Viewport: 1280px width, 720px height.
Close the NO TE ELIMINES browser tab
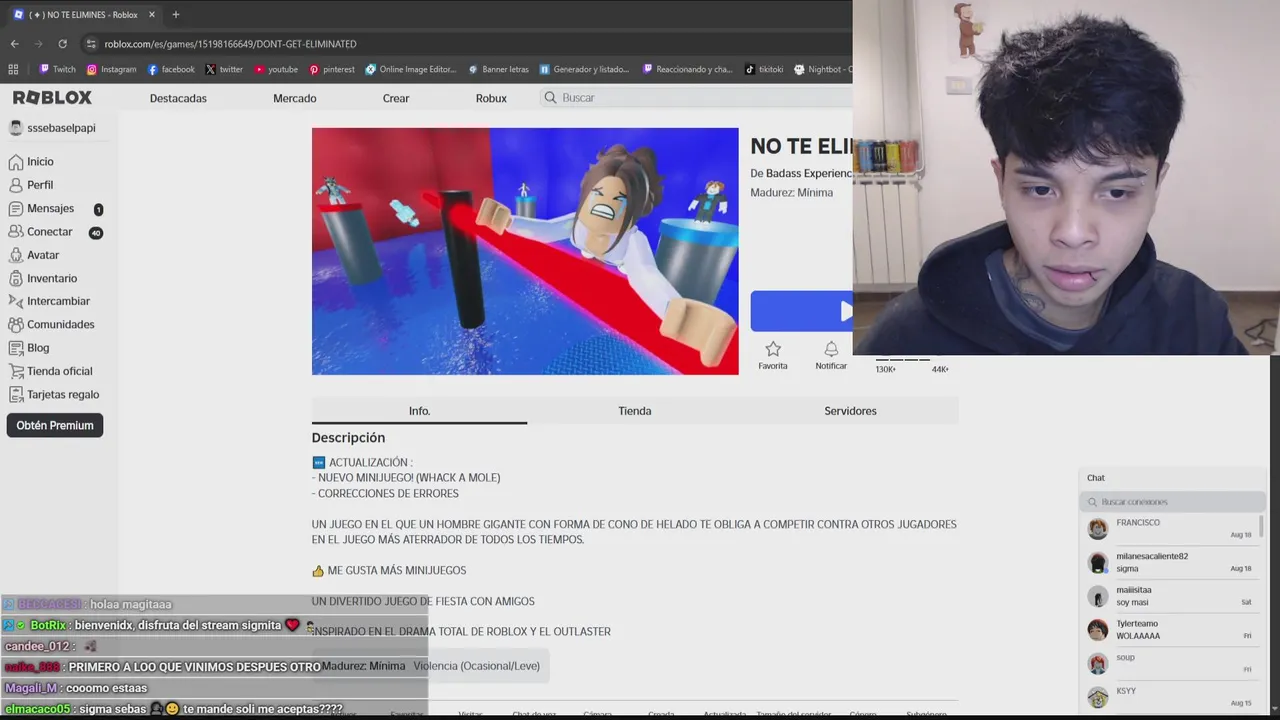tap(152, 15)
